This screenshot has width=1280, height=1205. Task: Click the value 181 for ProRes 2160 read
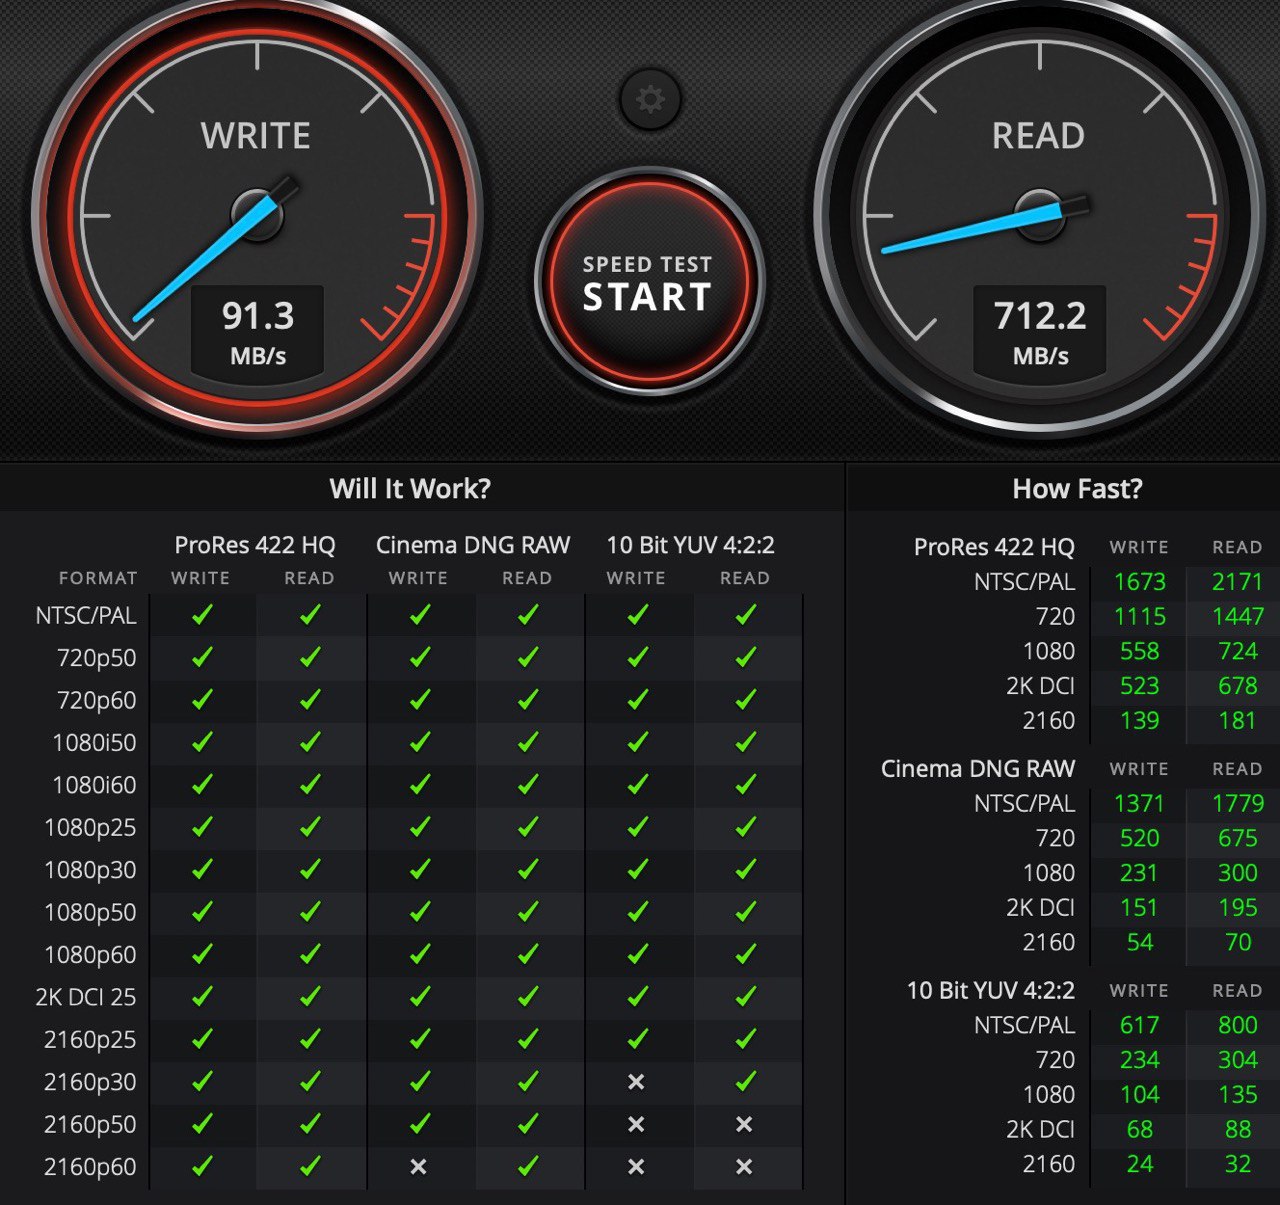click(1238, 721)
